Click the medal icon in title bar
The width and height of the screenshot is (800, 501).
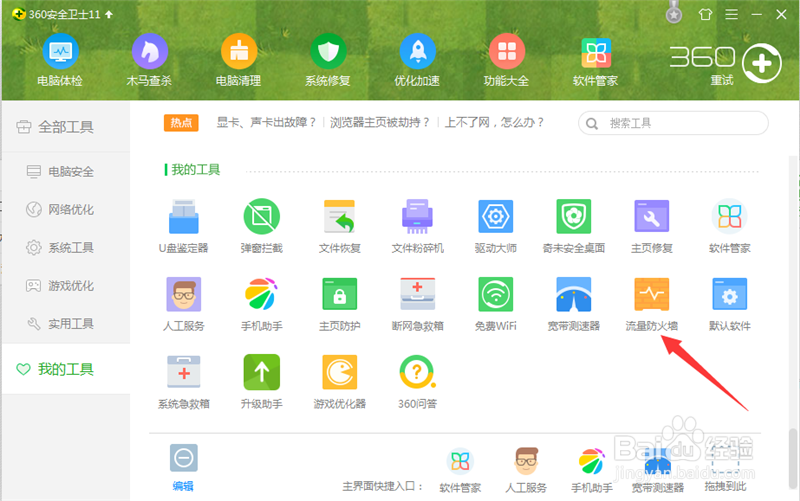tap(674, 13)
